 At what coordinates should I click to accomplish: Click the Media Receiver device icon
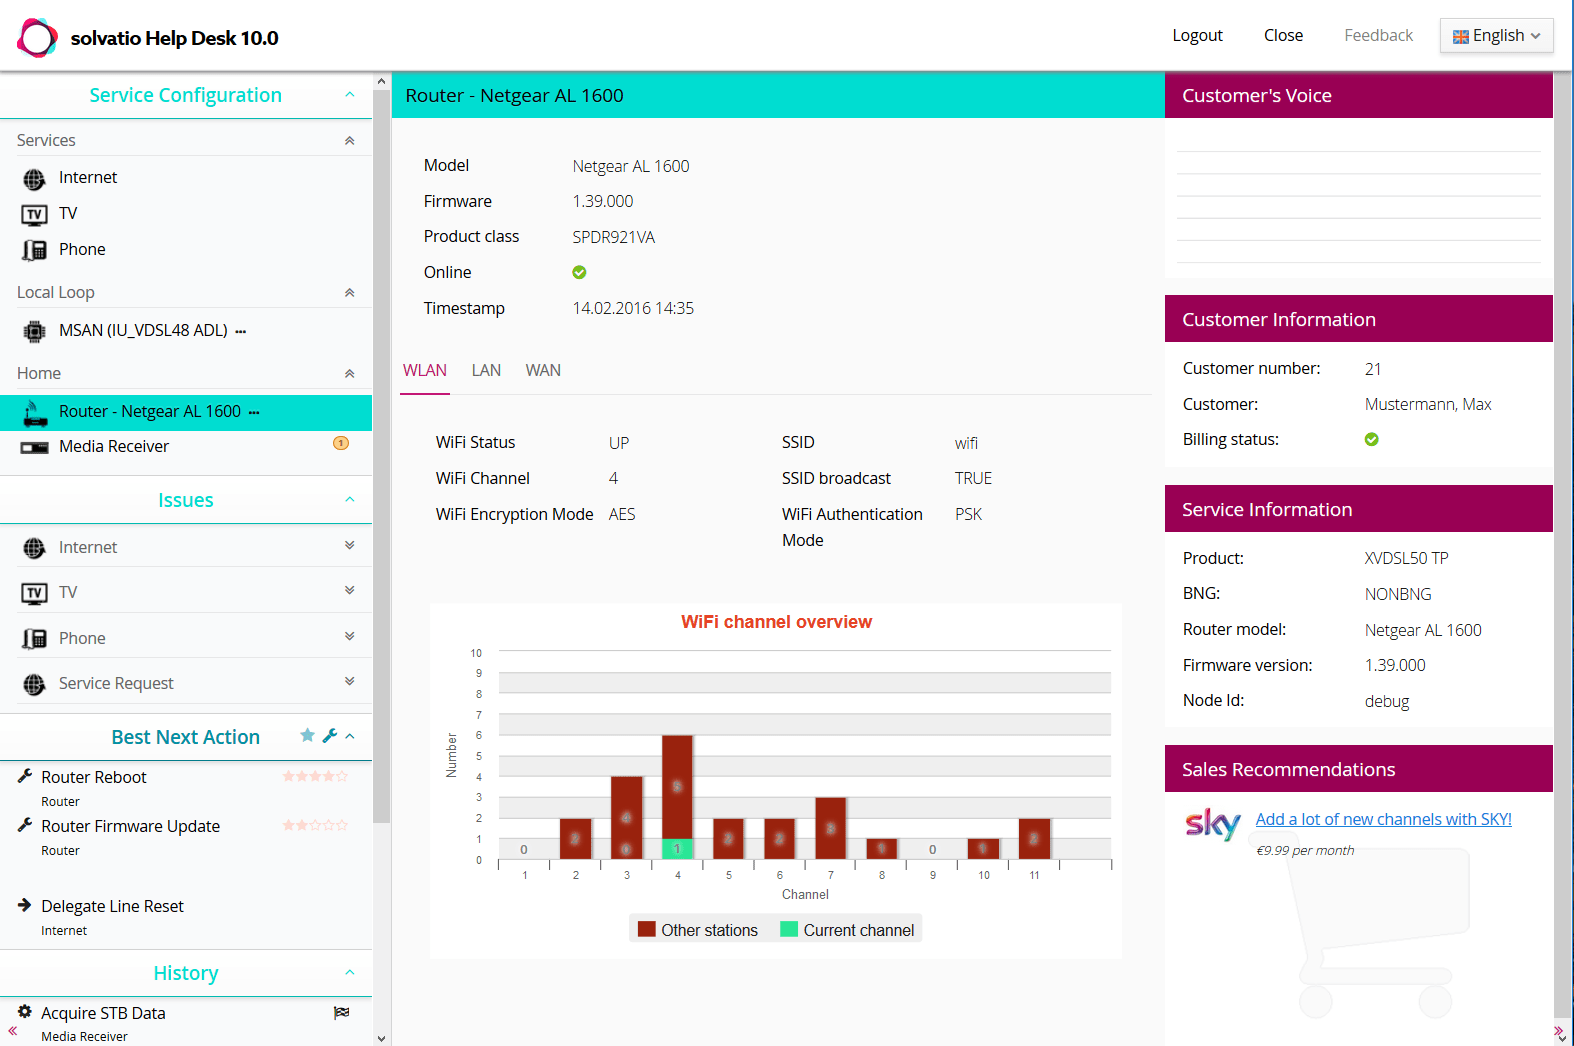34,447
